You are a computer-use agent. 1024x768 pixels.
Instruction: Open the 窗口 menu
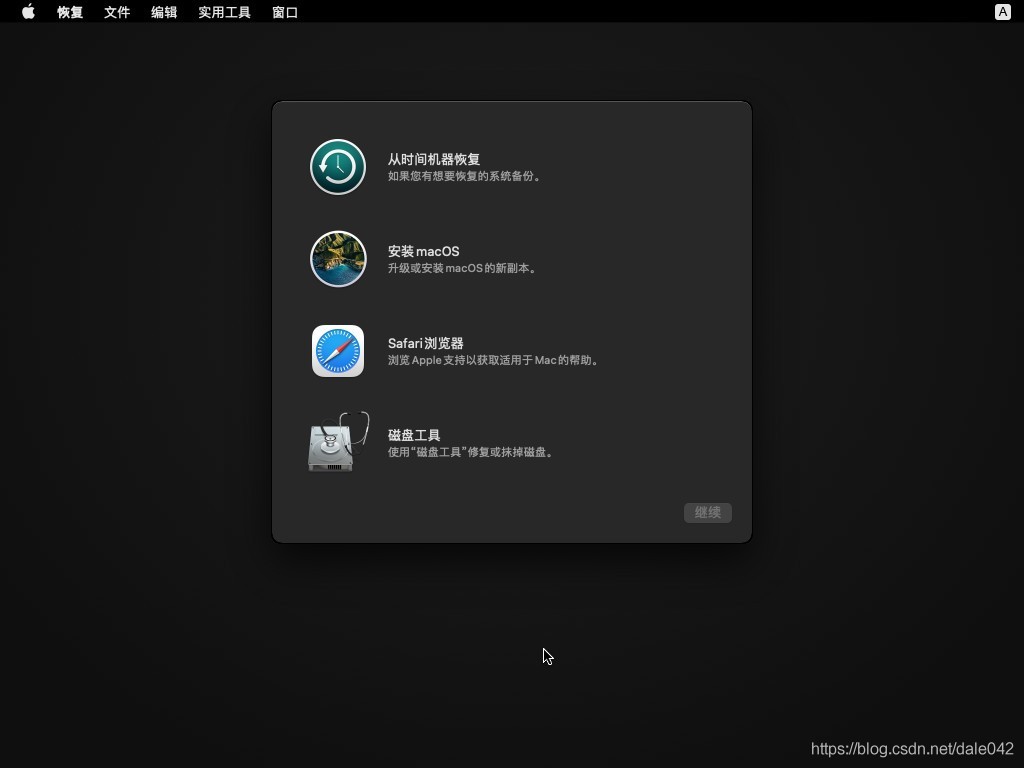pyautogui.click(x=285, y=12)
